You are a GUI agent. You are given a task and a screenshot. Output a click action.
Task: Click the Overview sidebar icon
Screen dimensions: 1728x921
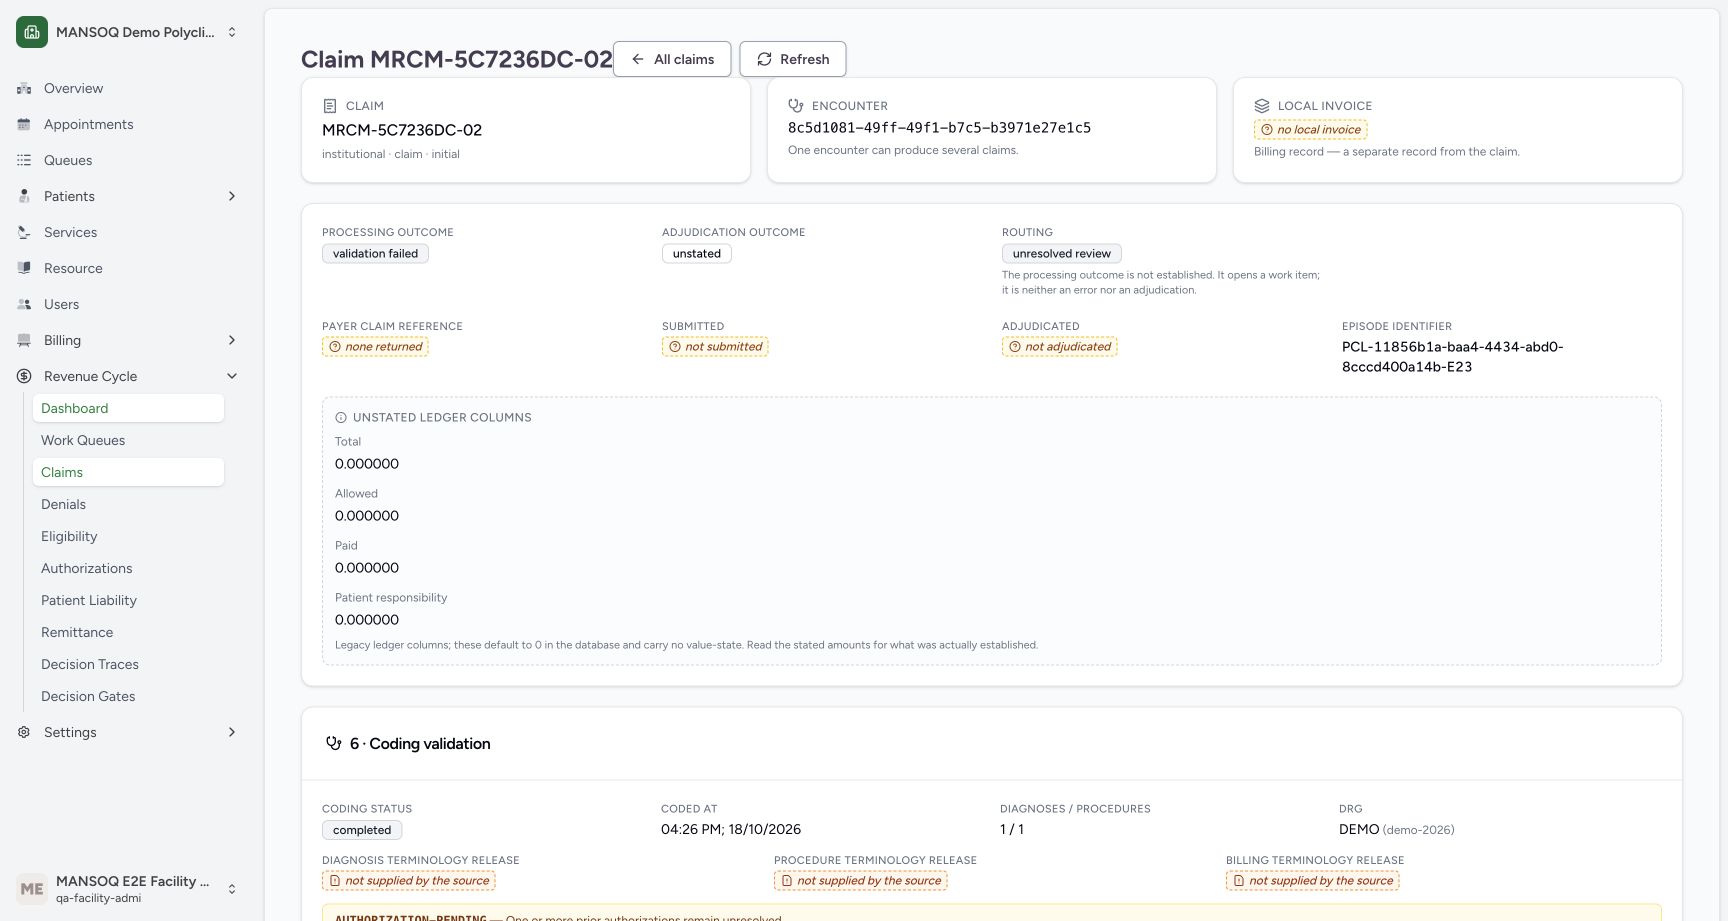click(24, 88)
